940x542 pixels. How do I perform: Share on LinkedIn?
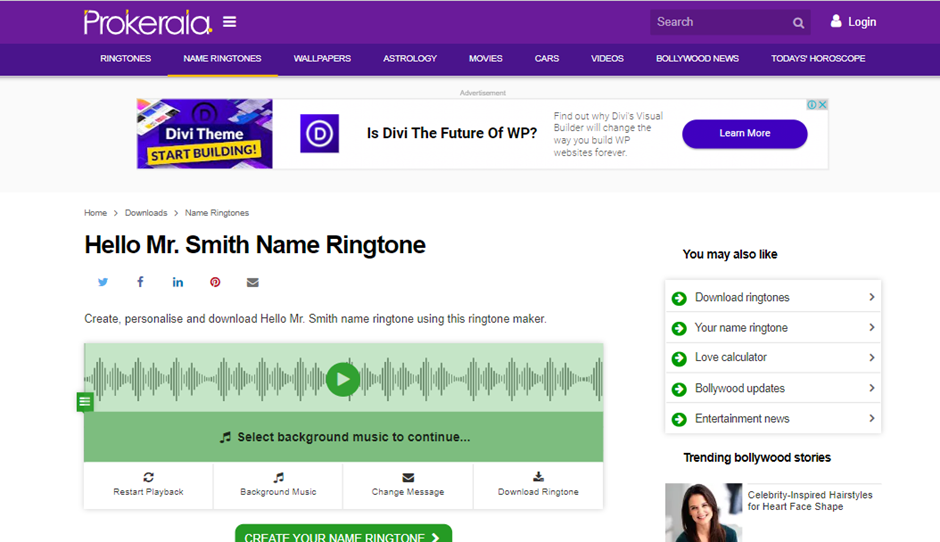tap(177, 282)
